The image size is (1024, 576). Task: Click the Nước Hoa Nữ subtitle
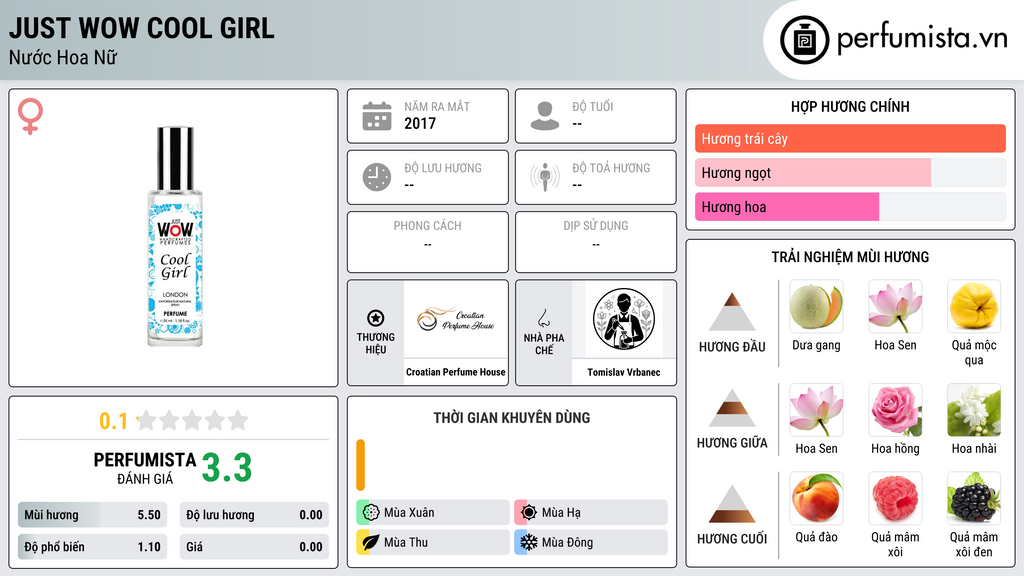pyautogui.click(x=63, y=57)
